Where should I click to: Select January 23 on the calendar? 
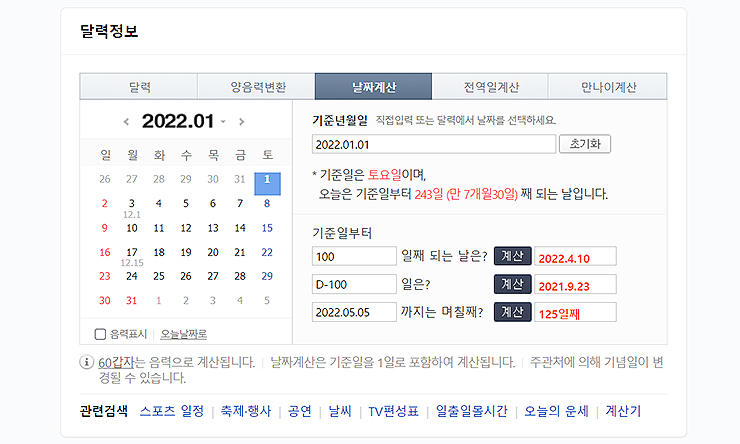(105, 276)
